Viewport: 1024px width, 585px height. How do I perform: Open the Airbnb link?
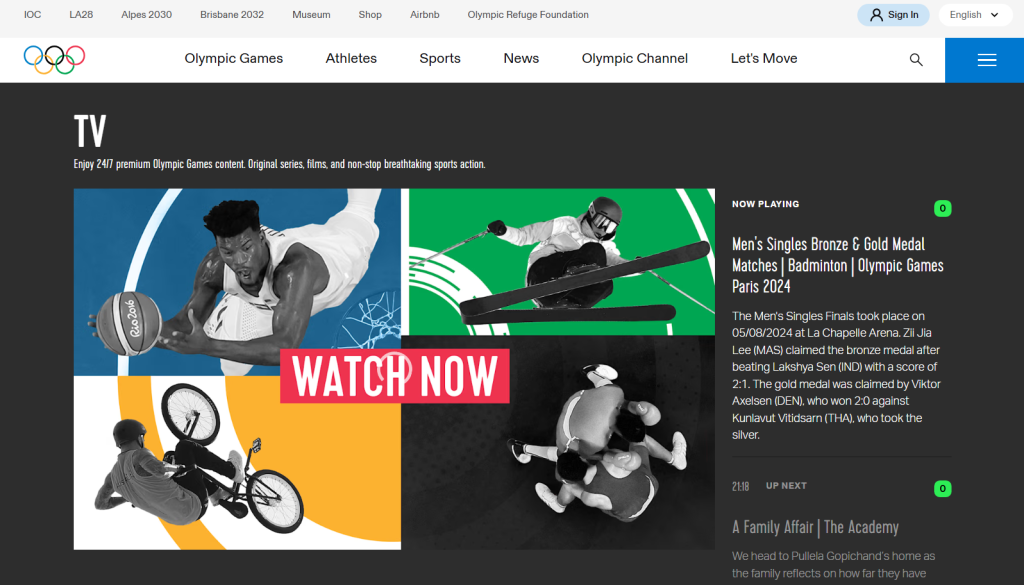pyautogui.click(x=424, y=14)
